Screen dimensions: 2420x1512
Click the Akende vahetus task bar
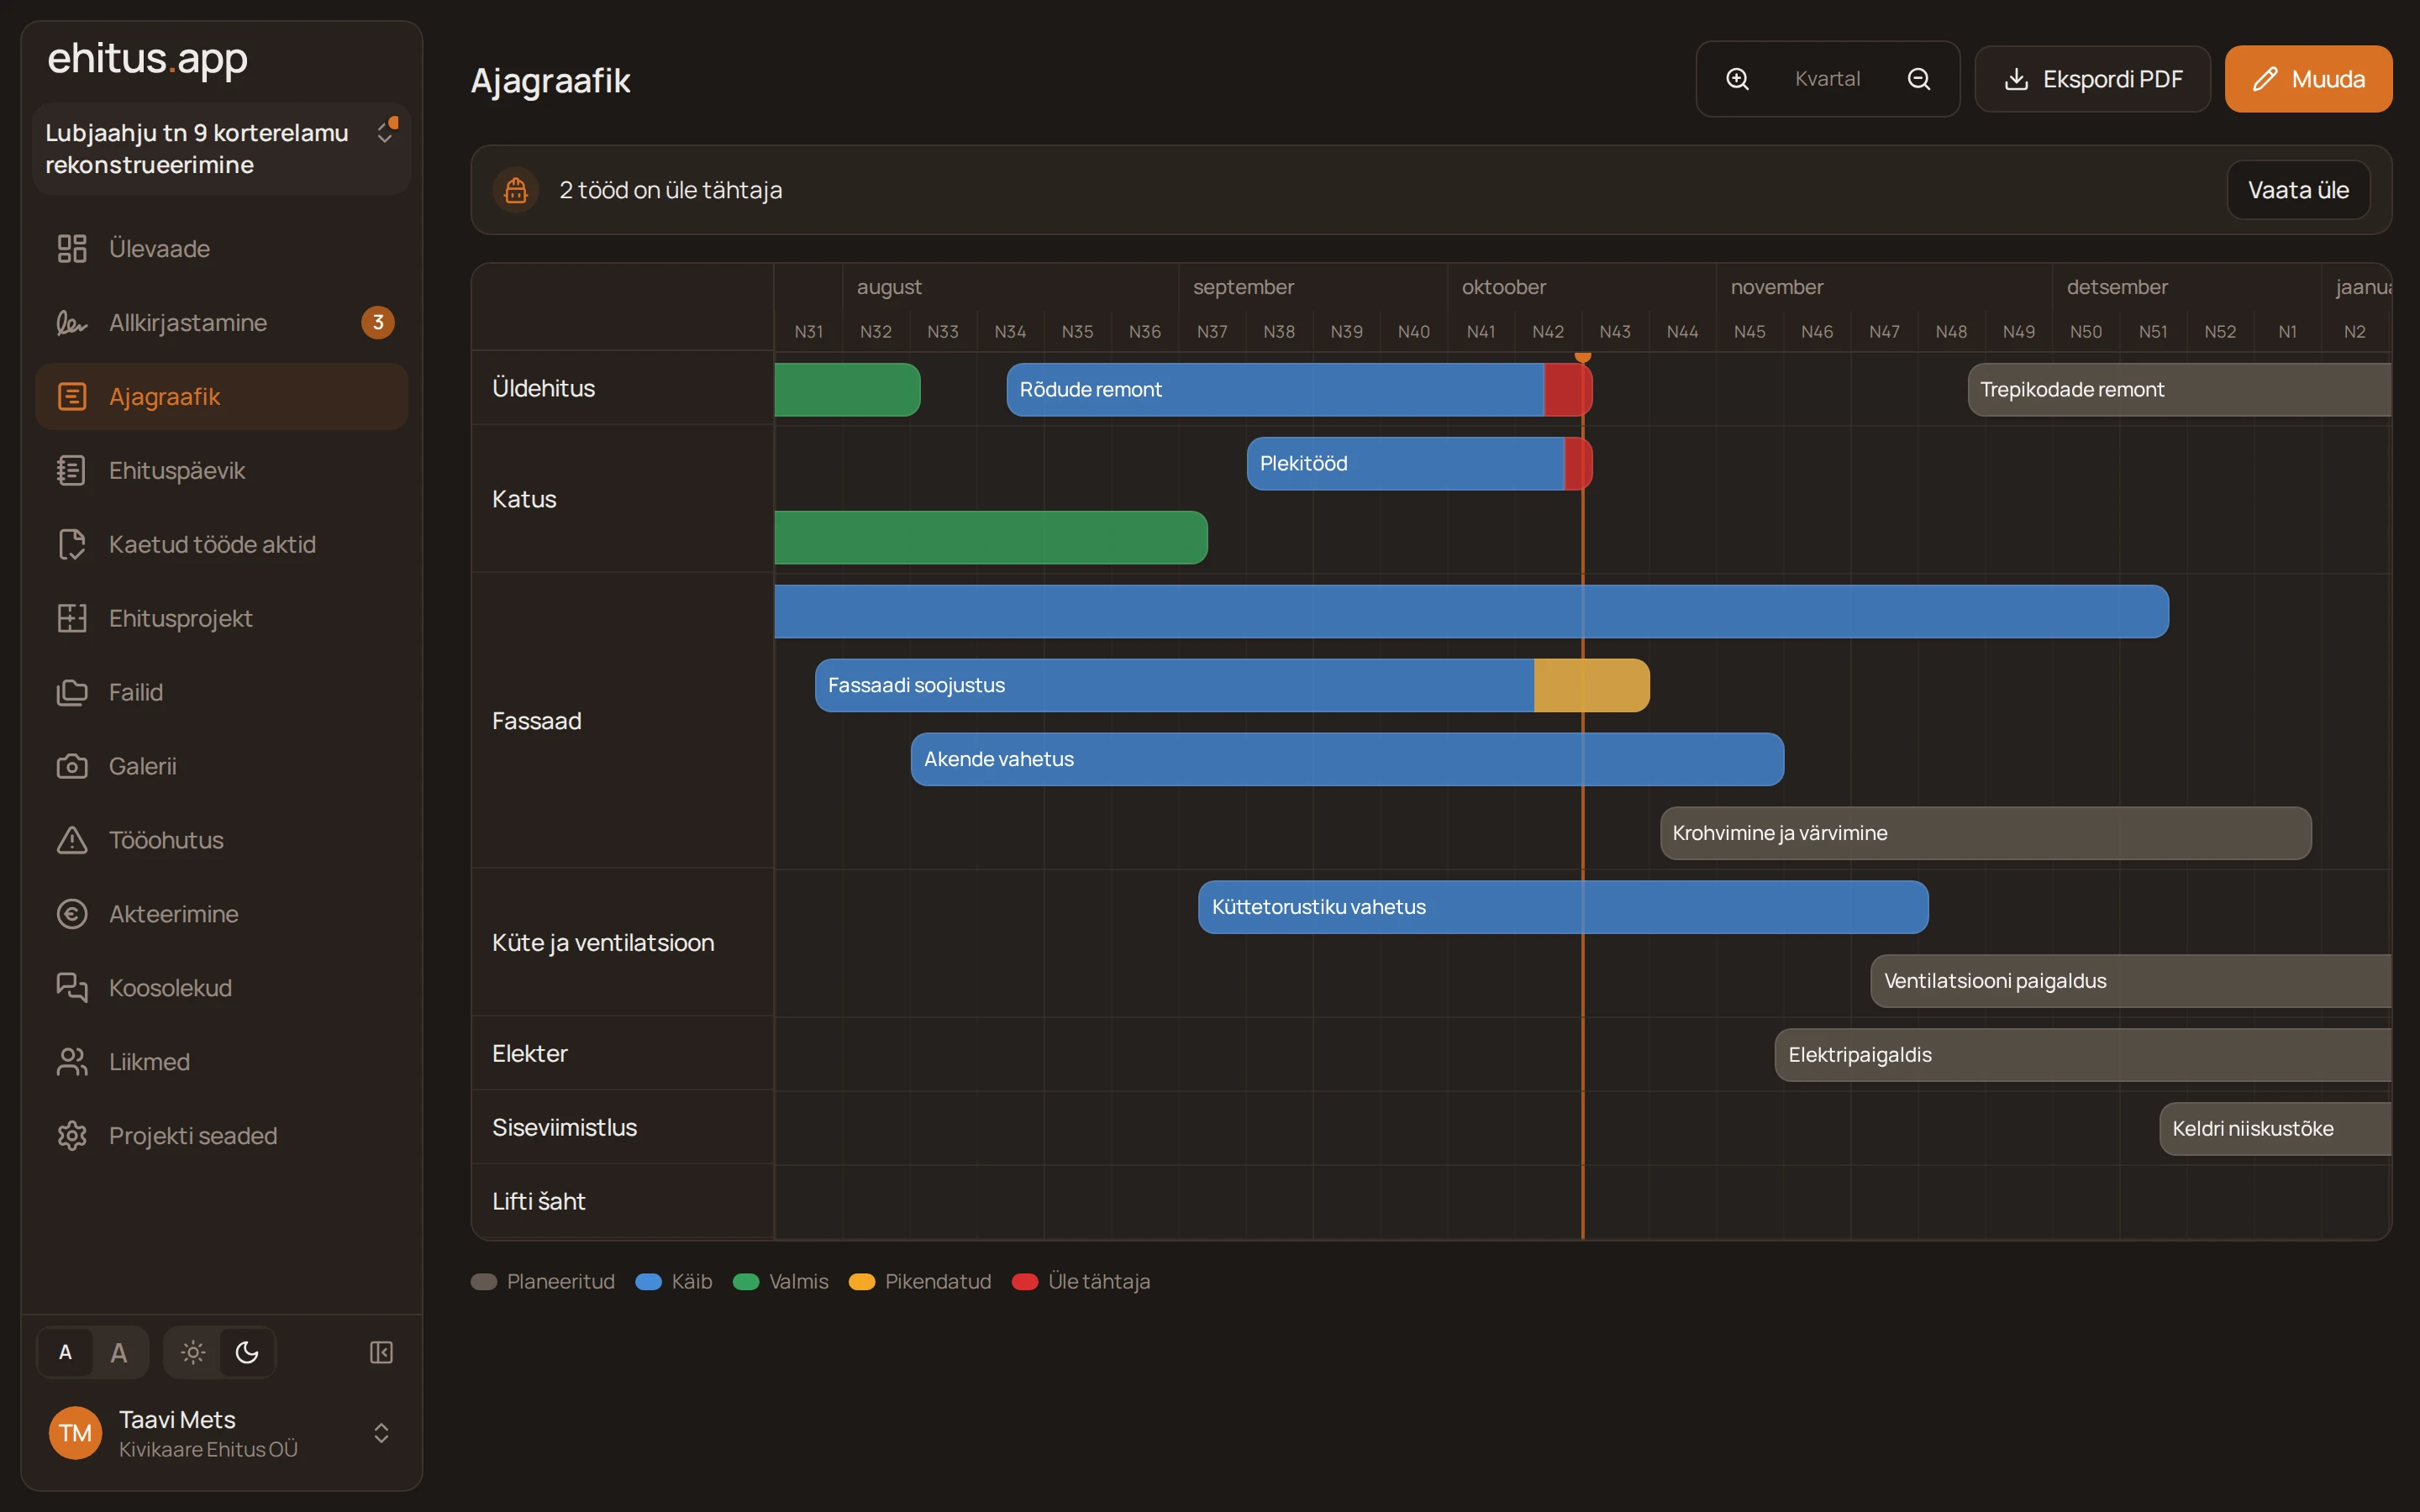(1347, 759)
